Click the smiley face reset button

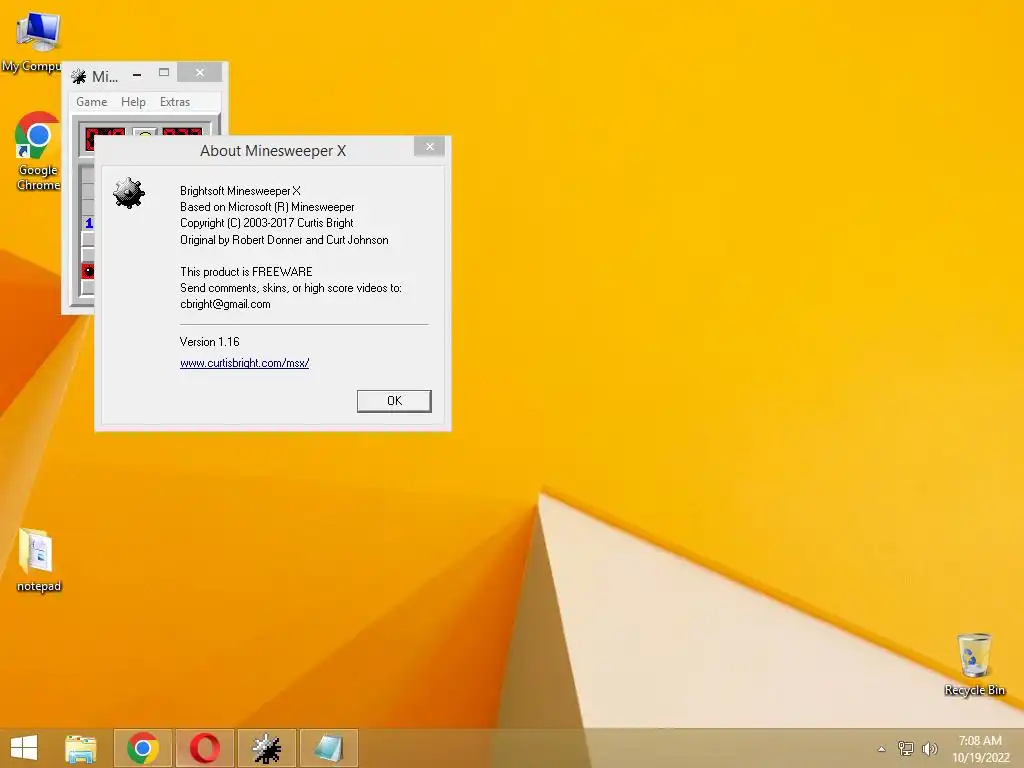(x=145, y=133)
